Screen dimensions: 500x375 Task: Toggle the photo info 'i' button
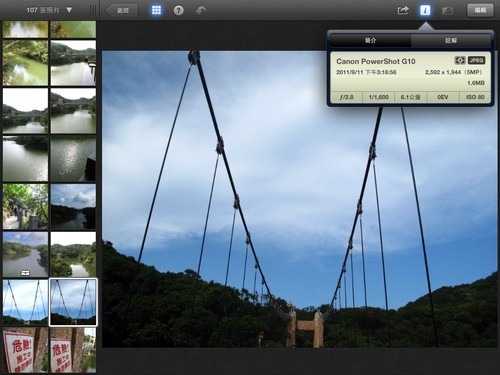pyautogui.click(x=425, y=10)
